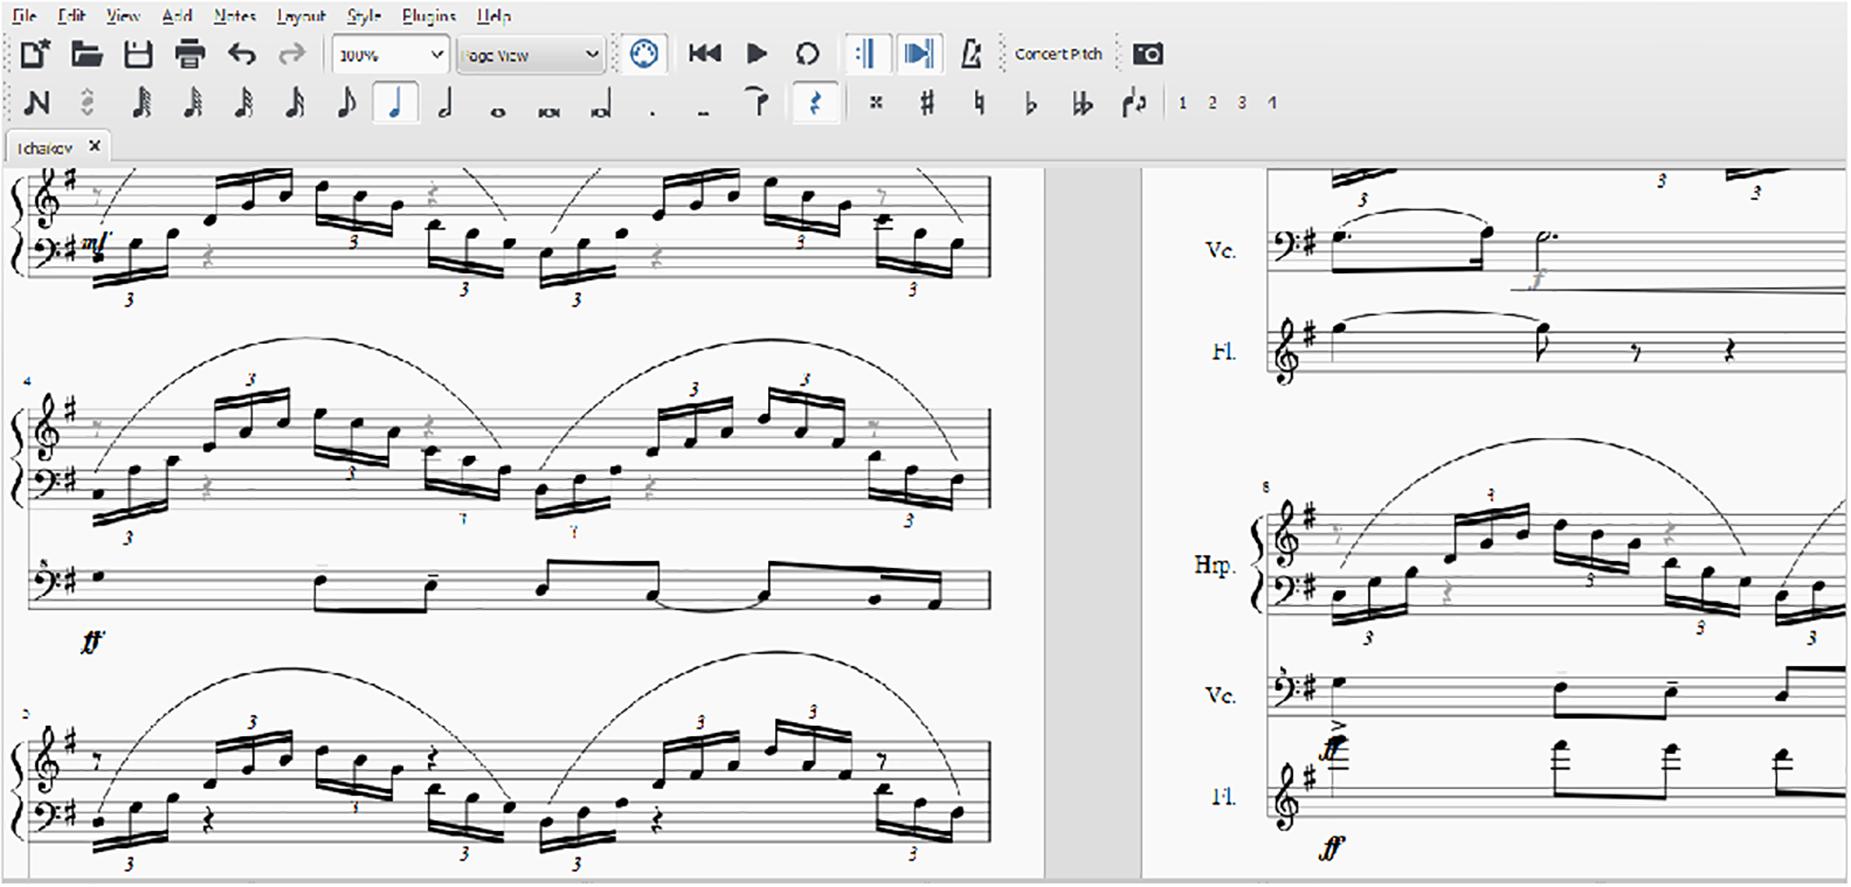
Task: Open the Layout menu
Action: pyautogui.click(x=301, y=16)
